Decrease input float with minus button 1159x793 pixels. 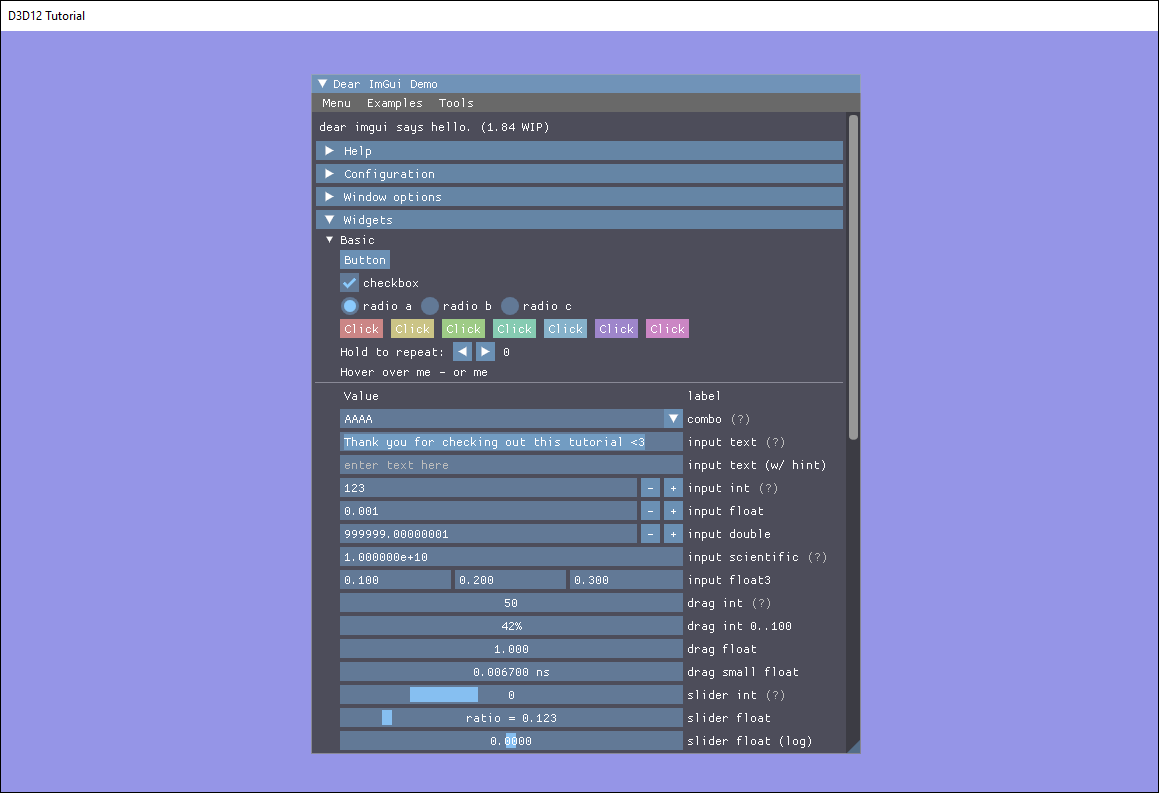coord(650,511)
